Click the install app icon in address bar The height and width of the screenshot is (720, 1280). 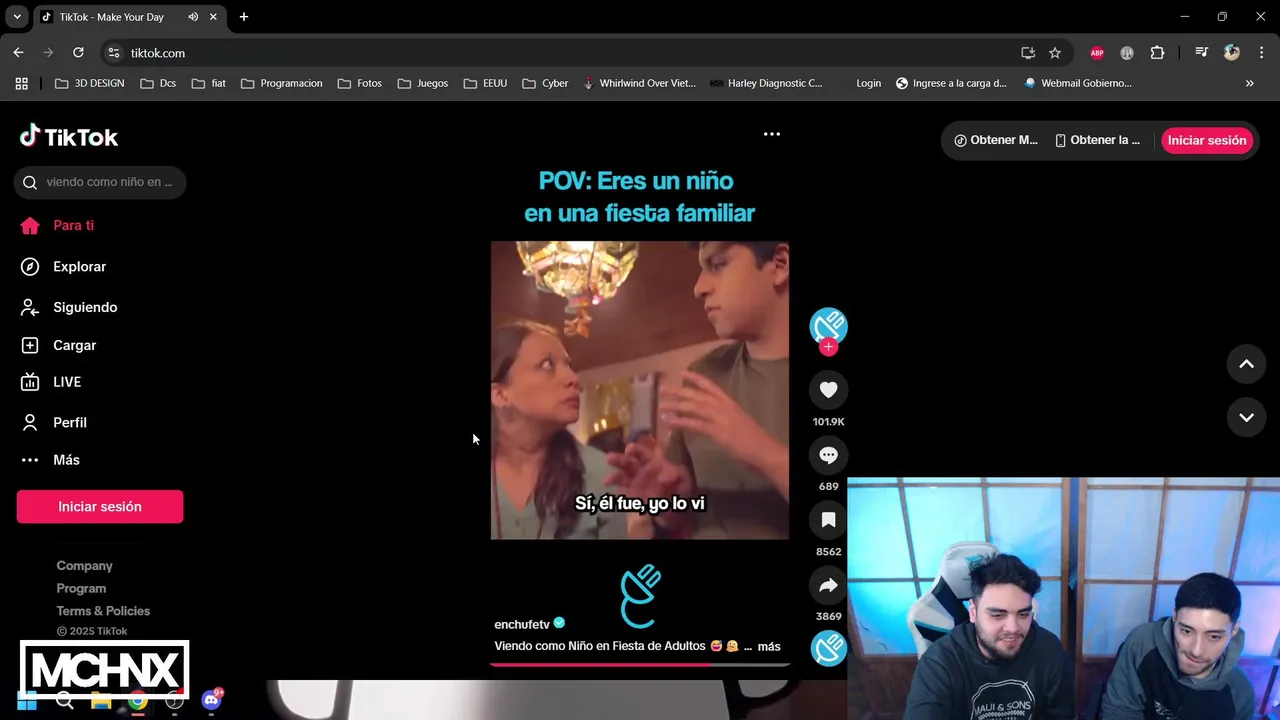pos(1027,53)
